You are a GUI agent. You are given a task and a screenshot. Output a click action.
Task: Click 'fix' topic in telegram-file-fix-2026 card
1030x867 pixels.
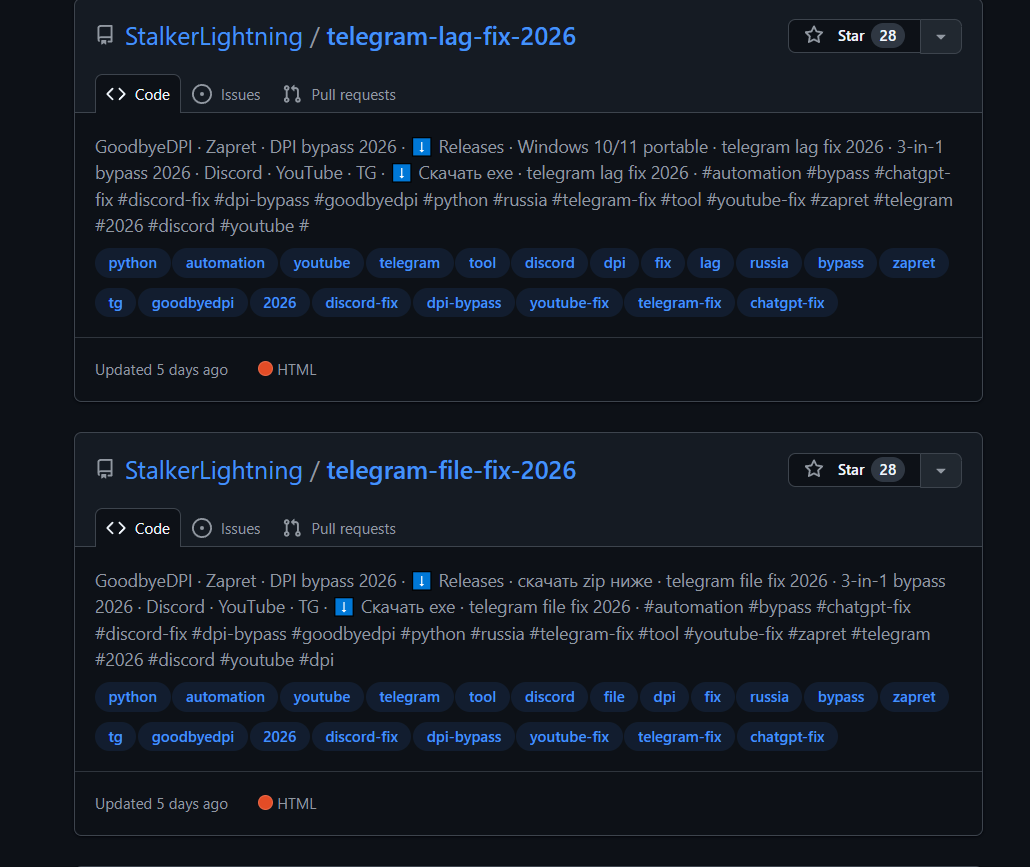click(x=713, y=698)
